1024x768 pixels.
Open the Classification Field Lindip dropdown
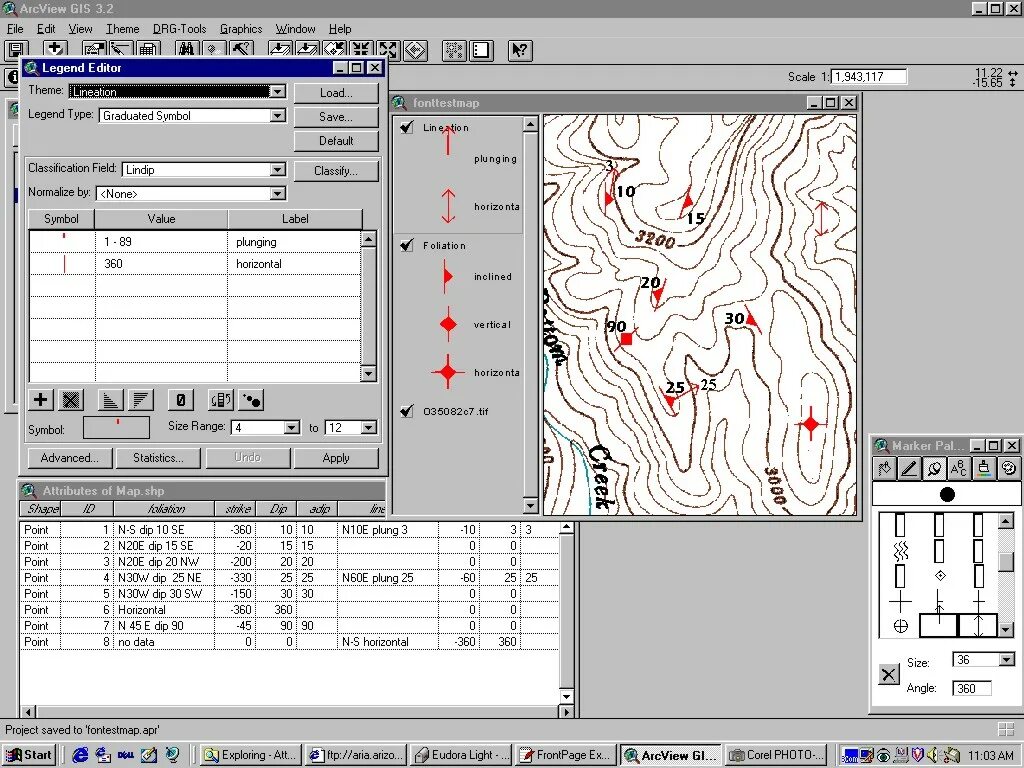point(278,170)
